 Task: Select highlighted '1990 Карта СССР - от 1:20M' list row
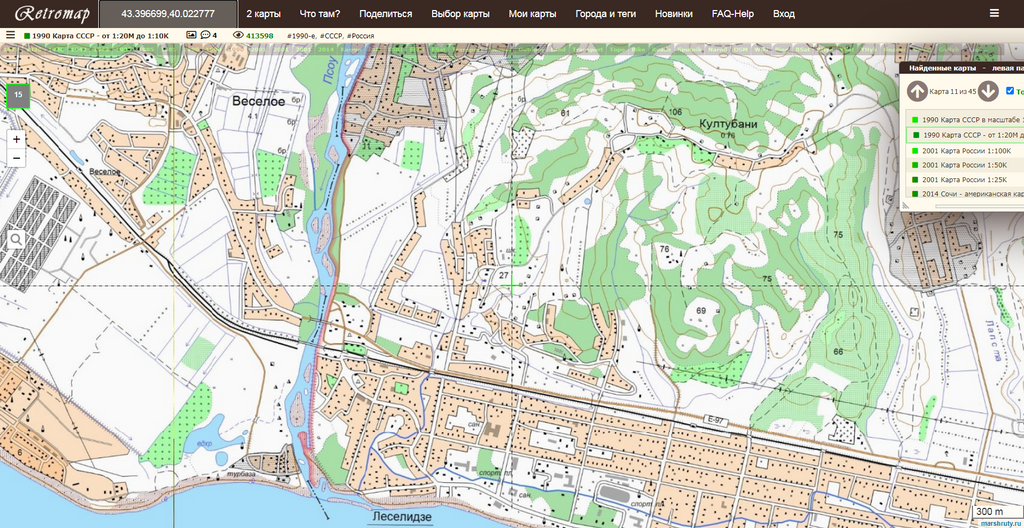[x=965, y=135]
